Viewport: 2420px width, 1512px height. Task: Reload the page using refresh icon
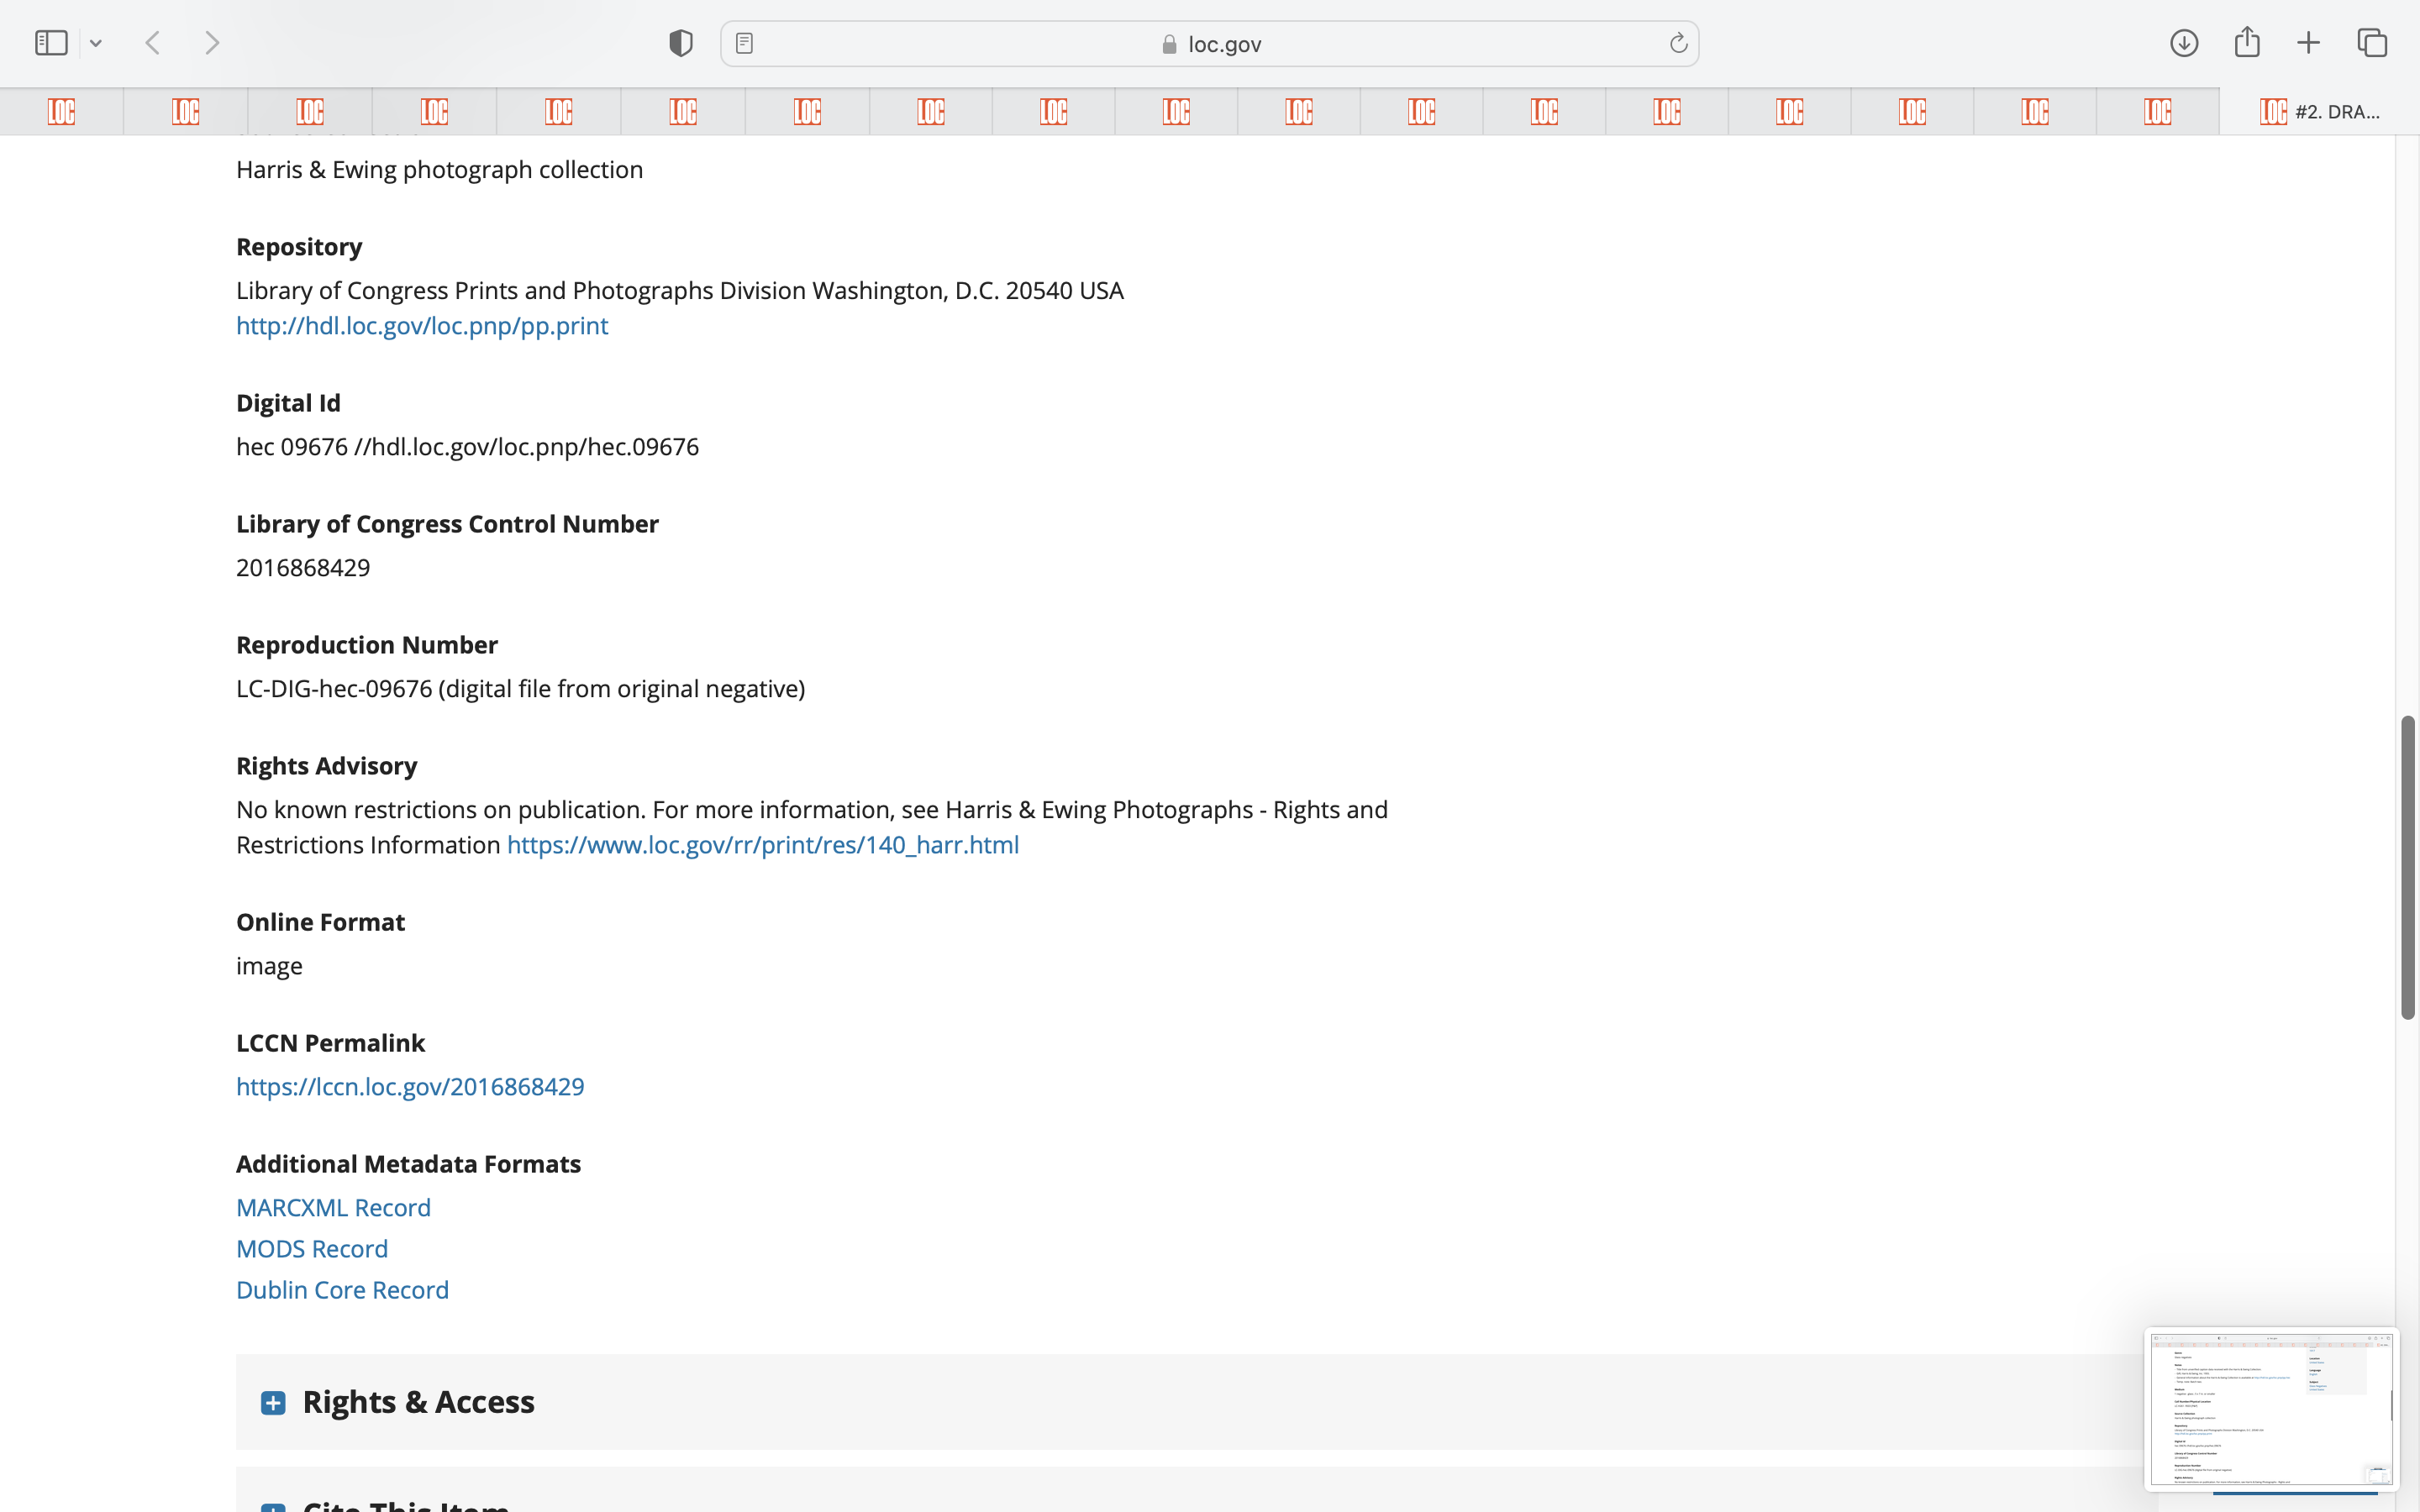[x=1678, y=43]
